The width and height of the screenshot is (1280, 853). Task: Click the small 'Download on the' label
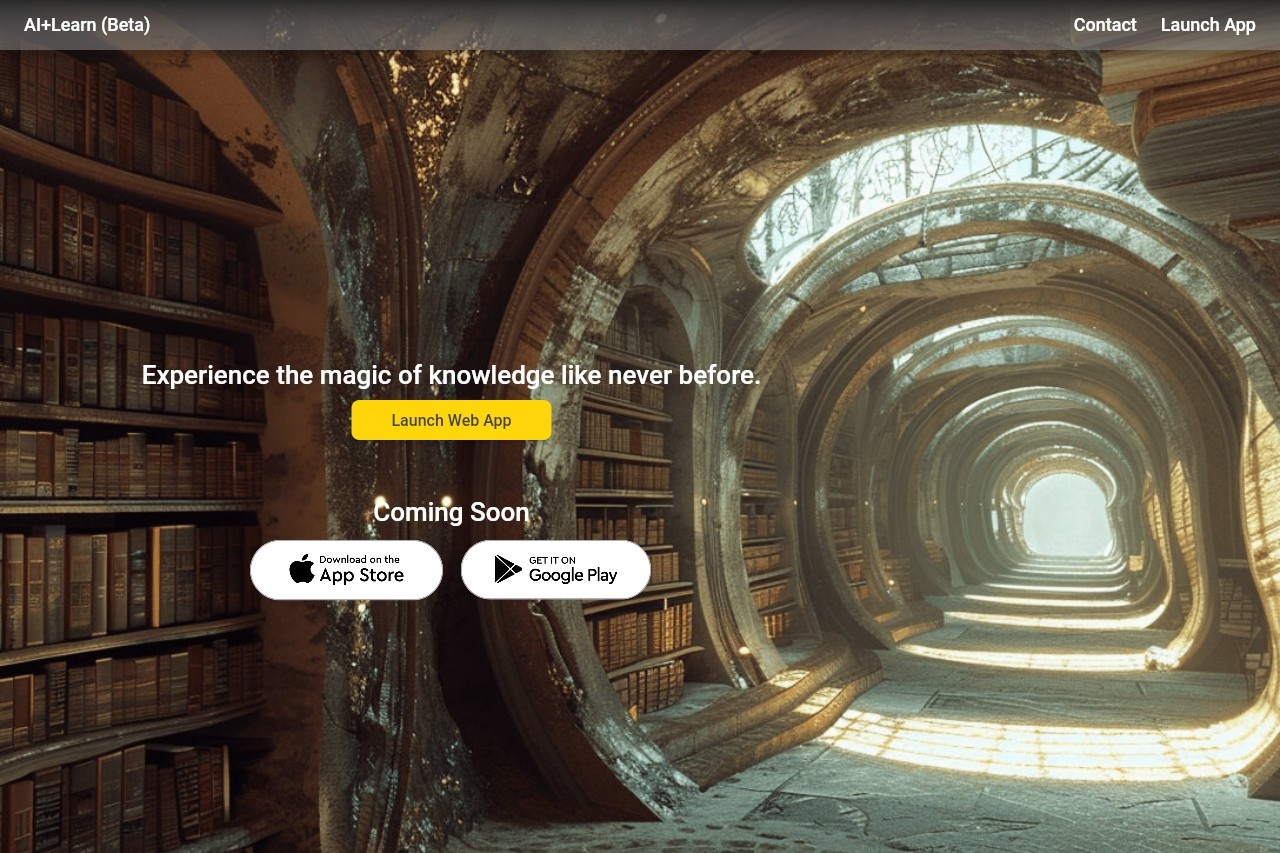(359, 559)
